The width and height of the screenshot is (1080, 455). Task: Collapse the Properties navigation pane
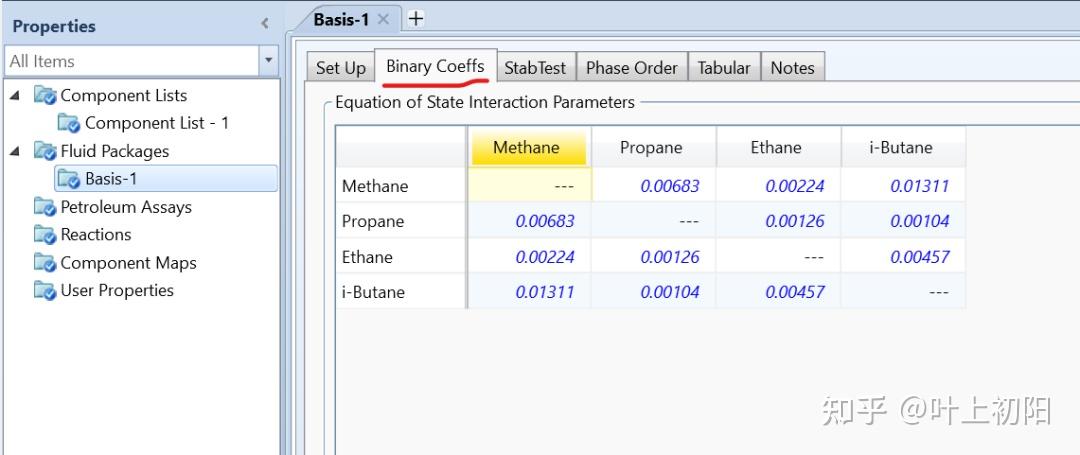(265, 24)
